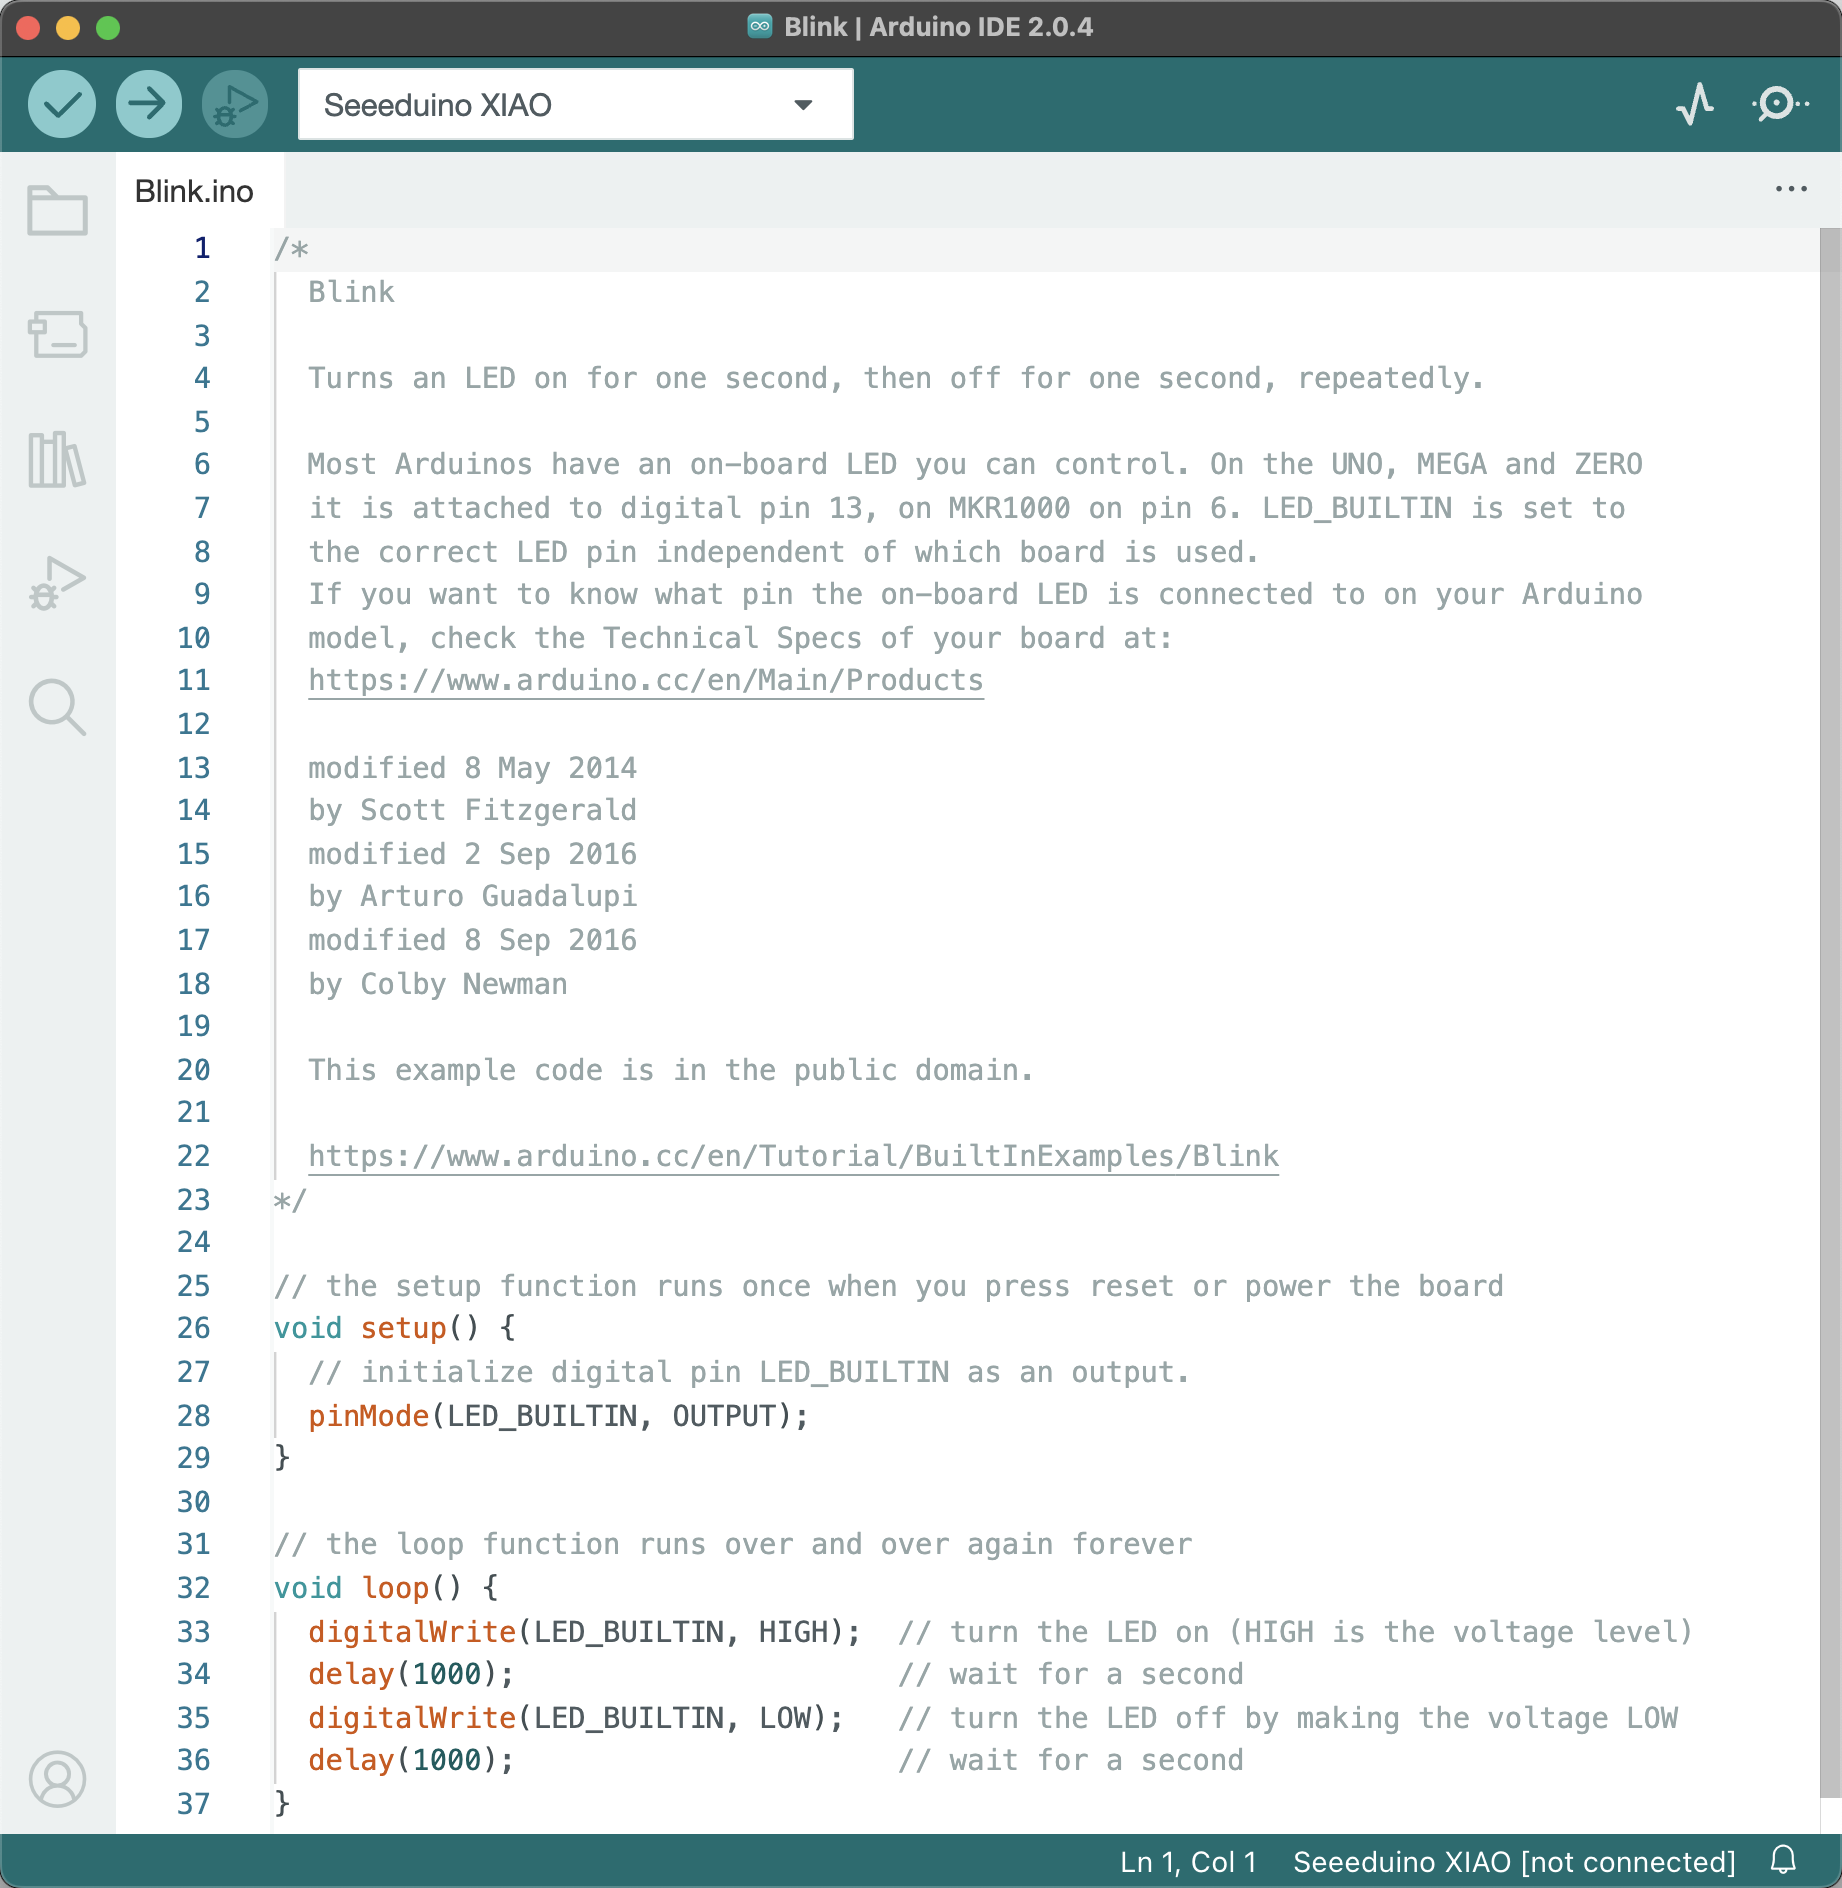Open the Search sidebar panel
The width and height of the screenshot is (1842, 1888).
click(x=57, y=707)
